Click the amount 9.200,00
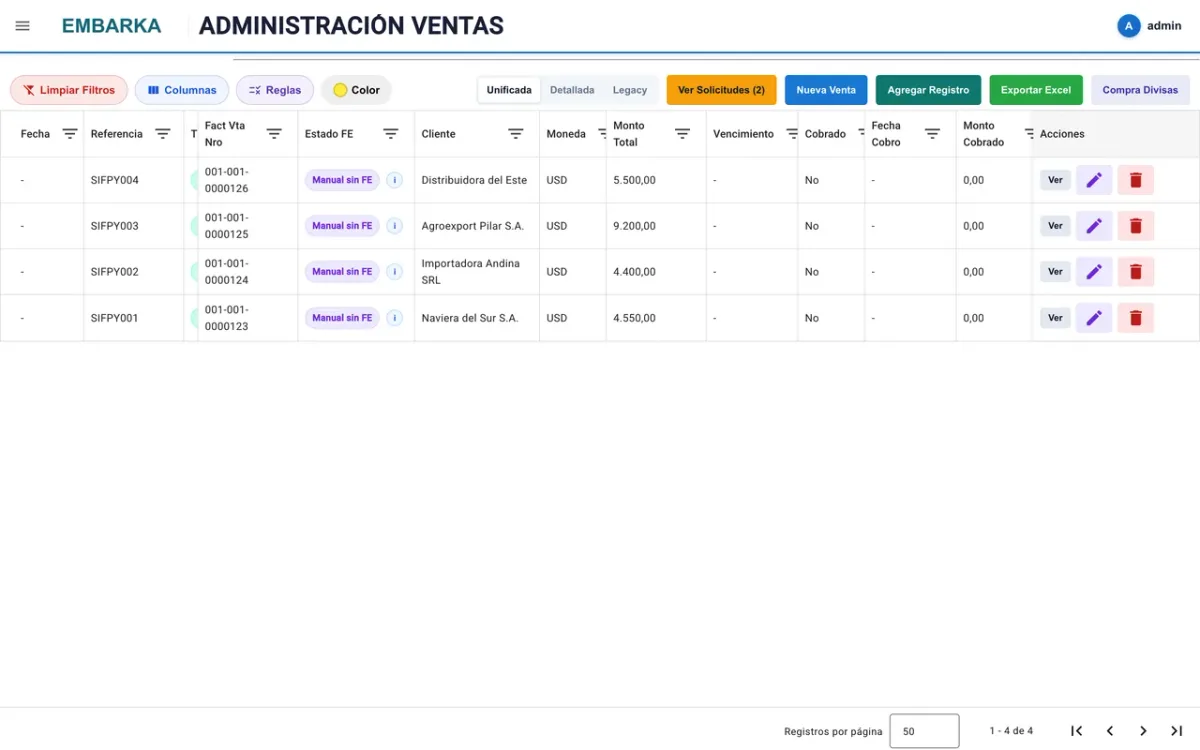Image resolution: width=1200 pixels, height=750 pixels. click(x=635, y=226)
